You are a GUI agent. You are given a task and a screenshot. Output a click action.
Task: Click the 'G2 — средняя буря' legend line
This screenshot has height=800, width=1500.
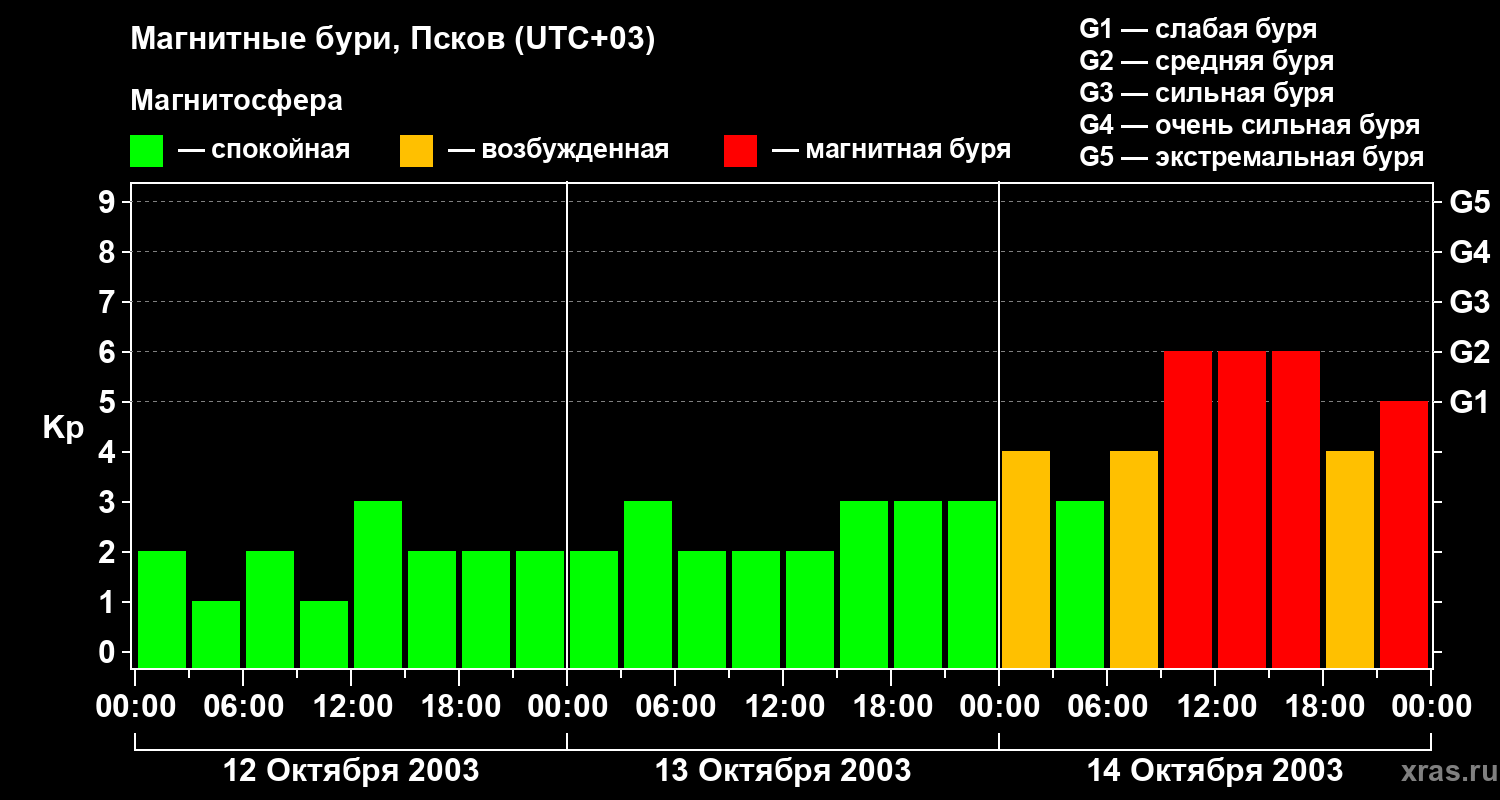point(1206,61)
